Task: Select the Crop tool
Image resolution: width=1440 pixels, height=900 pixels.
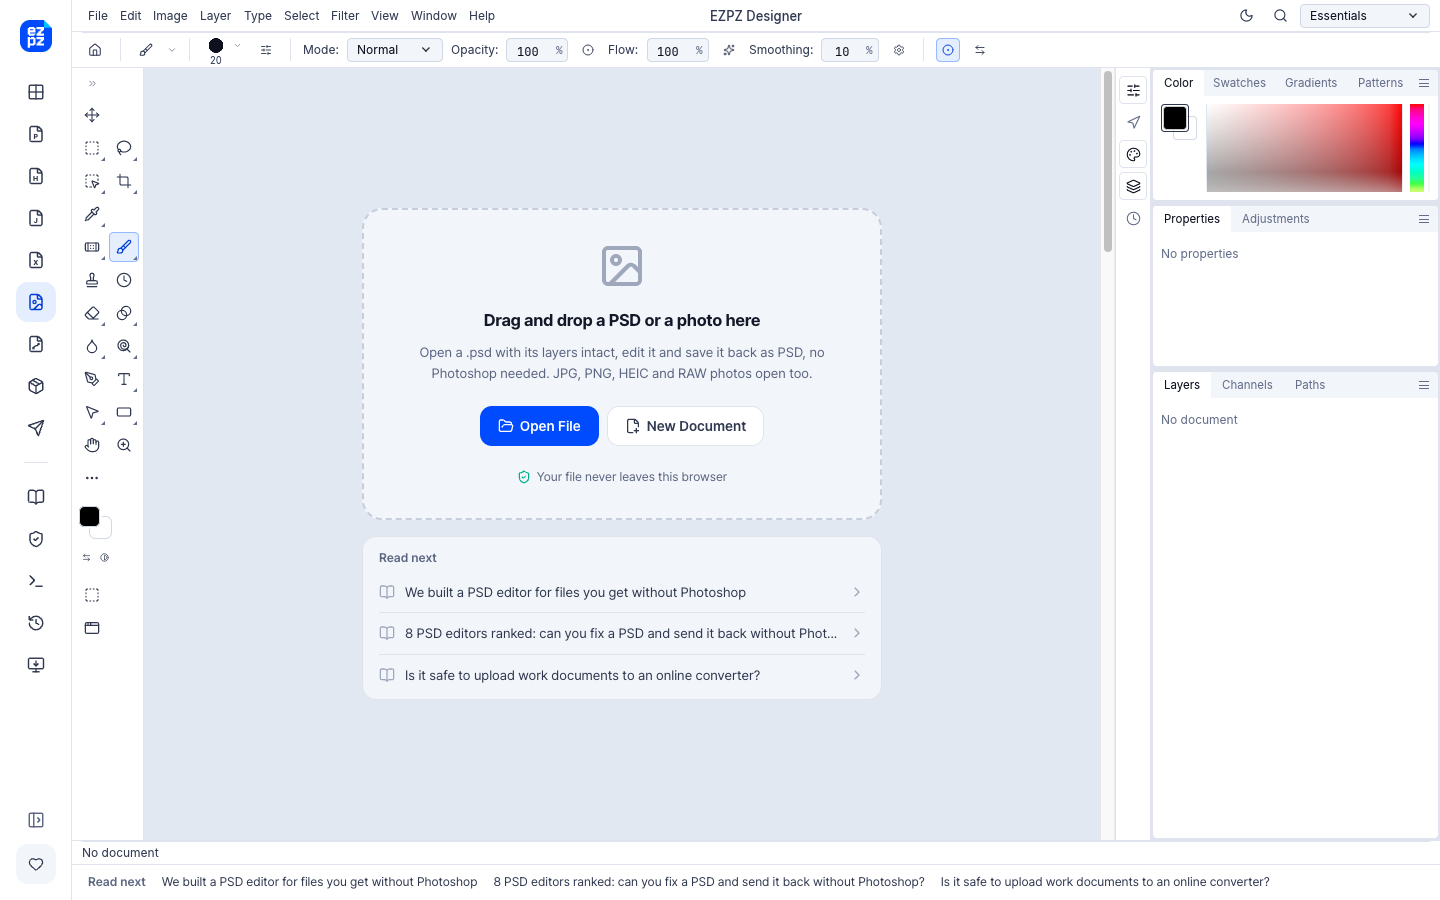Action: click(124, 181)
